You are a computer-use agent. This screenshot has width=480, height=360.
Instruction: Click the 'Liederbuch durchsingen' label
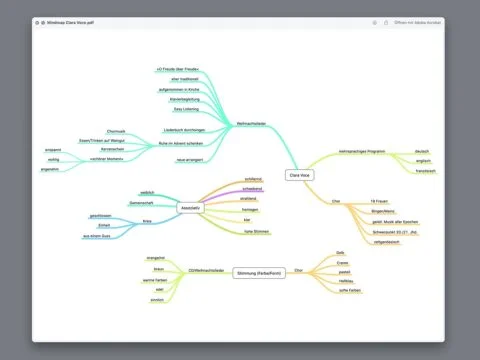tap(184, 130)
